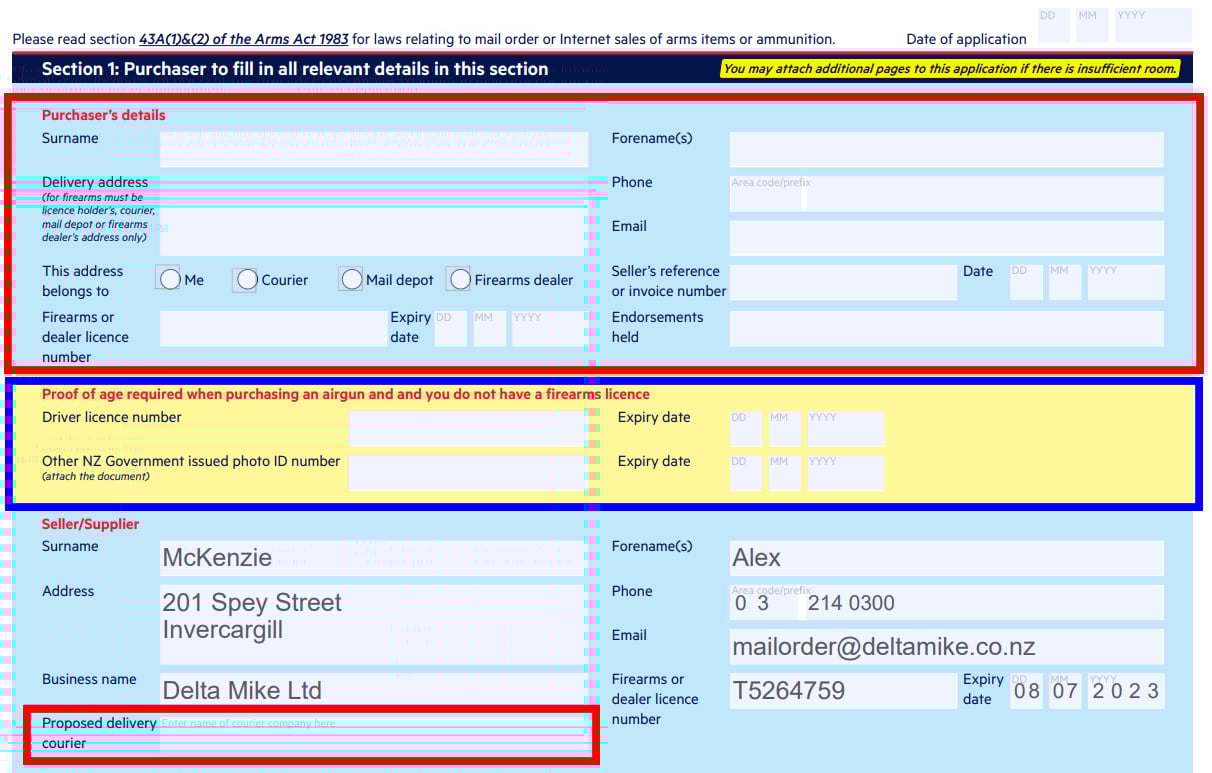This screenshot has width=1212, height=773.
Task: Click the Seller's reference or invoice number field
Action: pyautogui.click(x=843, y=281)
